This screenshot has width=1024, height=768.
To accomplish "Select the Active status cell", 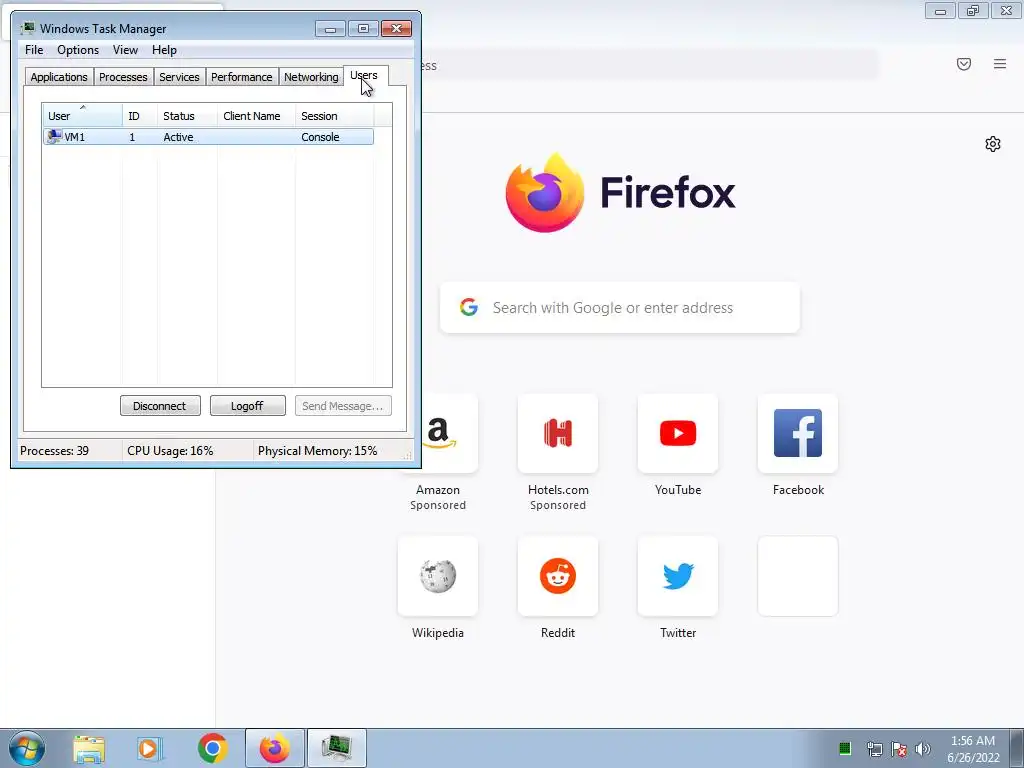I will pos(178,137).
